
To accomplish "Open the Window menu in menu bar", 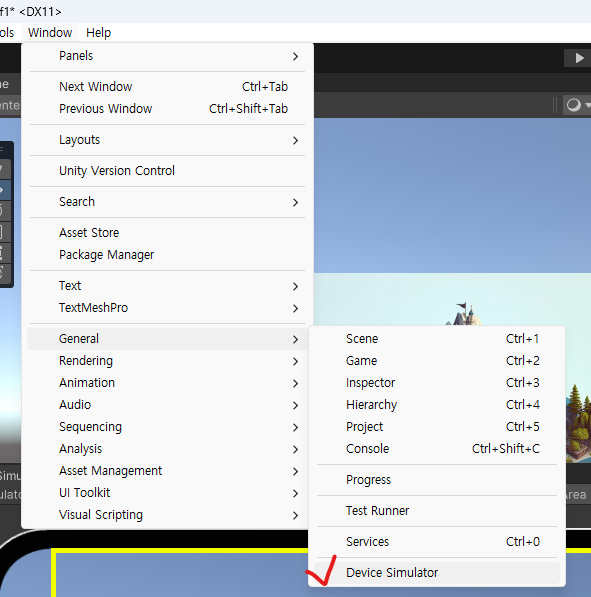I will pos(50,33).
